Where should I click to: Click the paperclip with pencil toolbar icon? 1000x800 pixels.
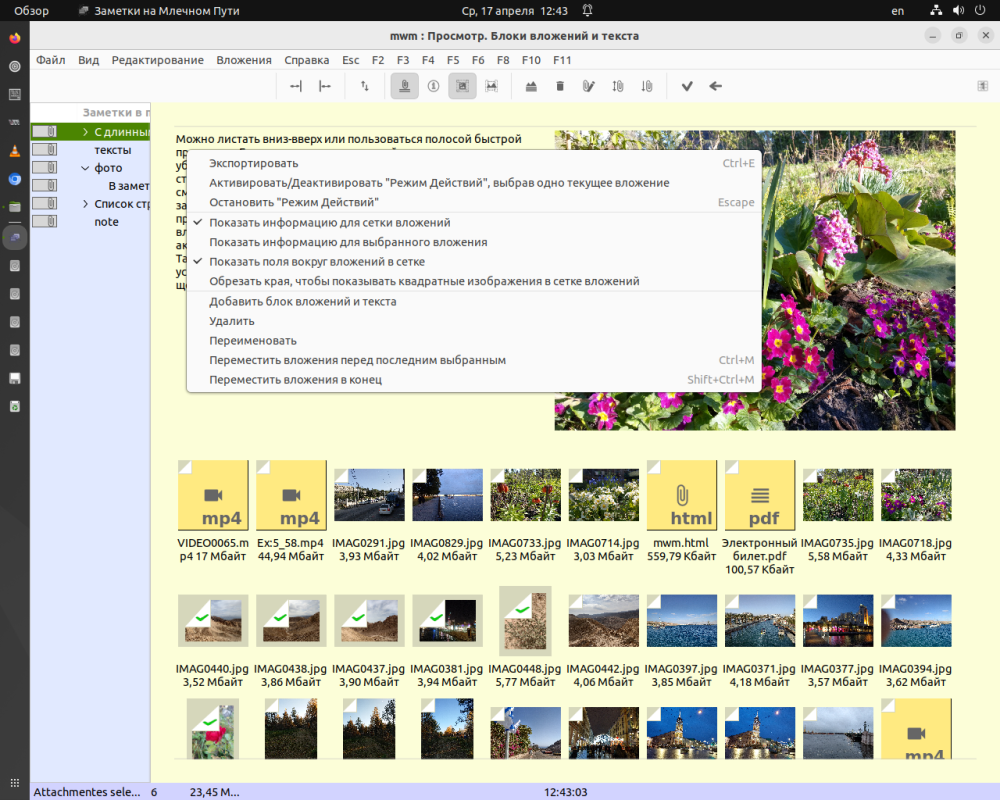pyautogui.click(x=589, y=87)
